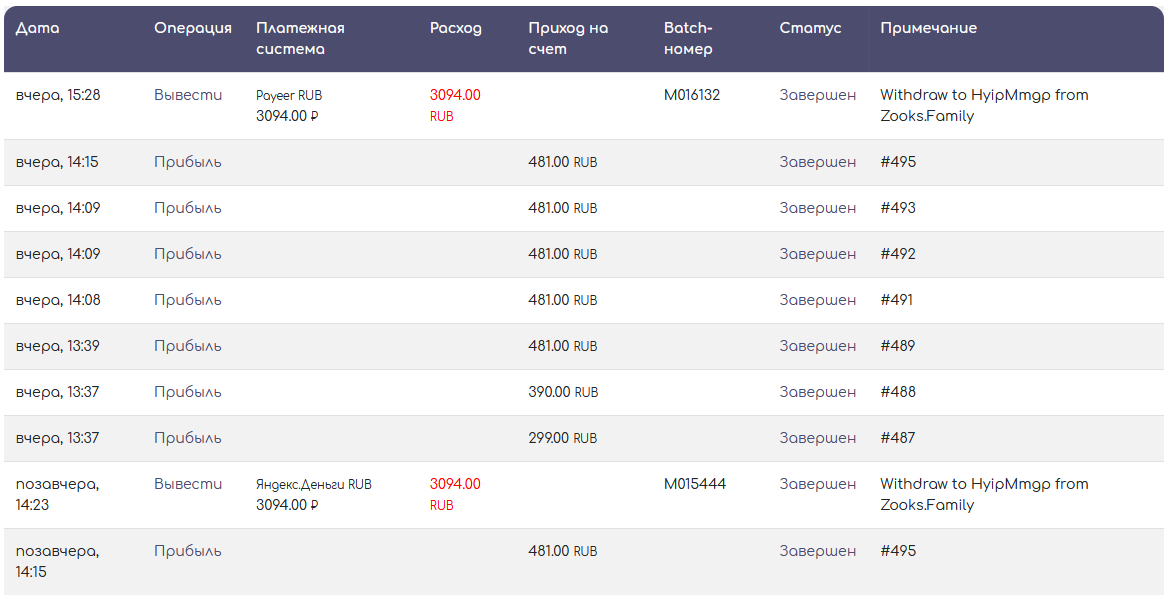Click the Batch-номер column header
This screenshot has width=1168, height=605.
point(688,39)
